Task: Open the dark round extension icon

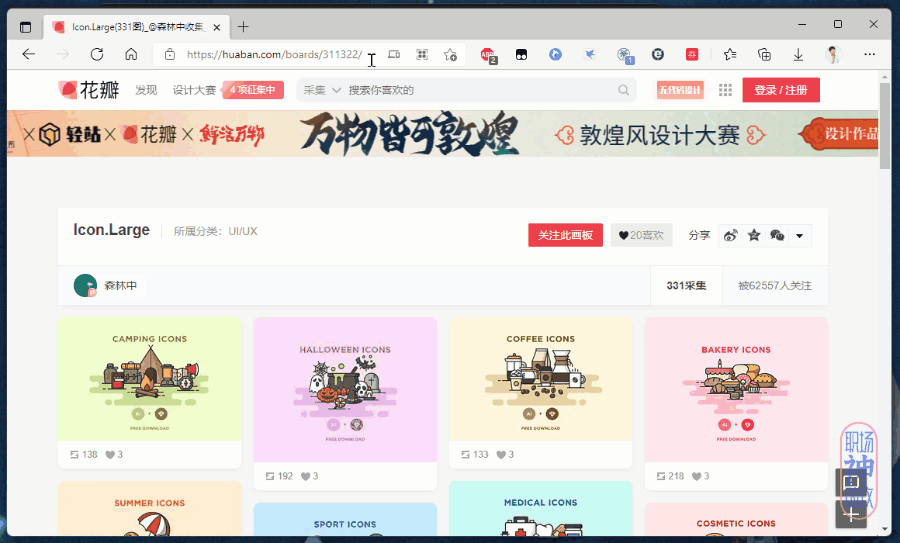Action: click(658, 55)
